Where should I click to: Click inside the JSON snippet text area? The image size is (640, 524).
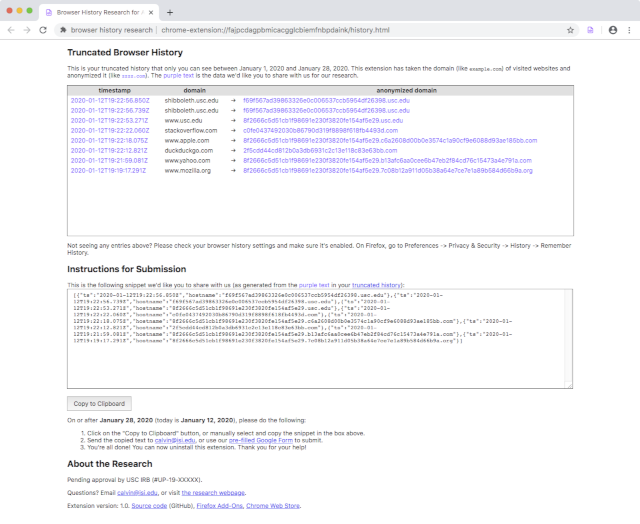(320, 339)
